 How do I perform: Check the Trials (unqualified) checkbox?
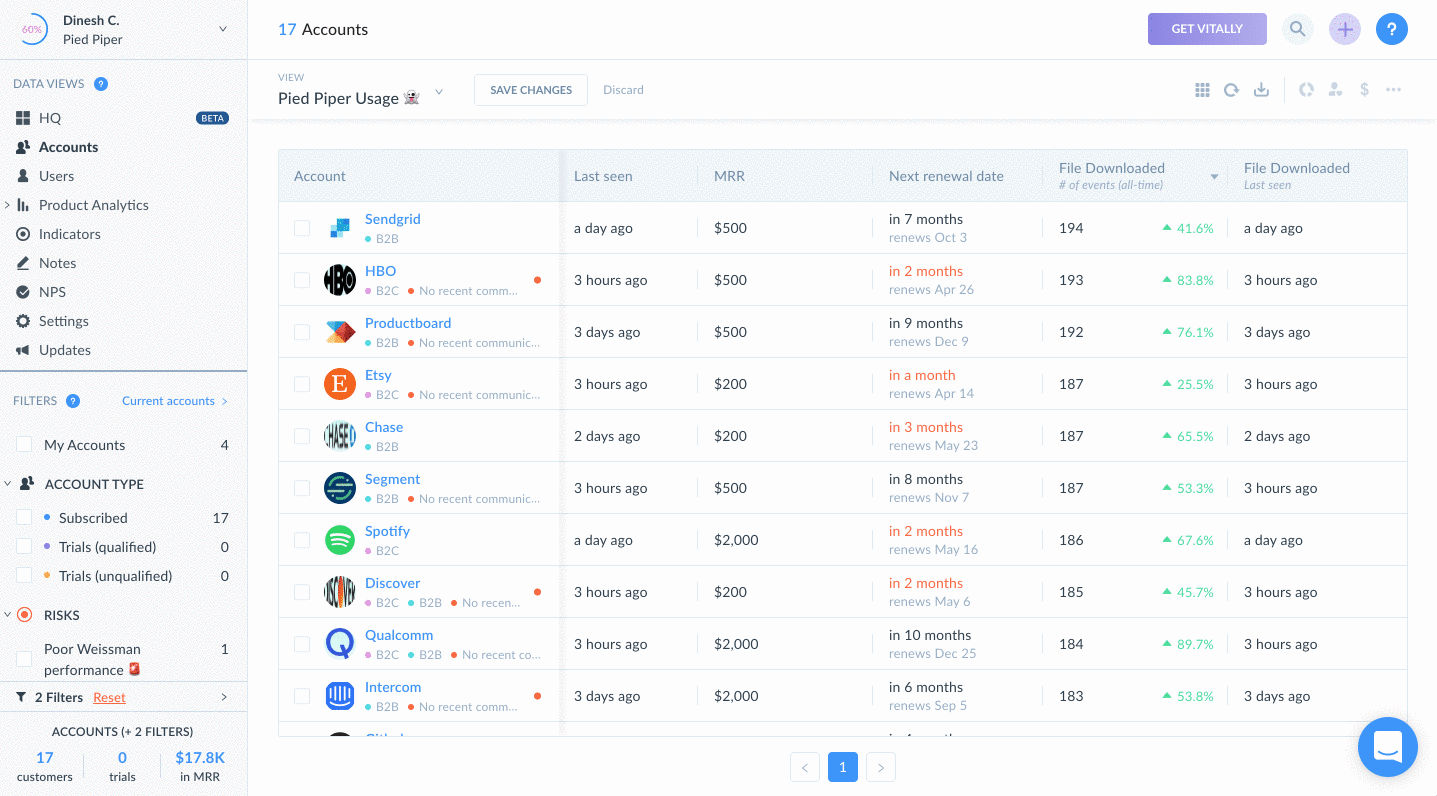pyautogui.click(x=24, y=576)
